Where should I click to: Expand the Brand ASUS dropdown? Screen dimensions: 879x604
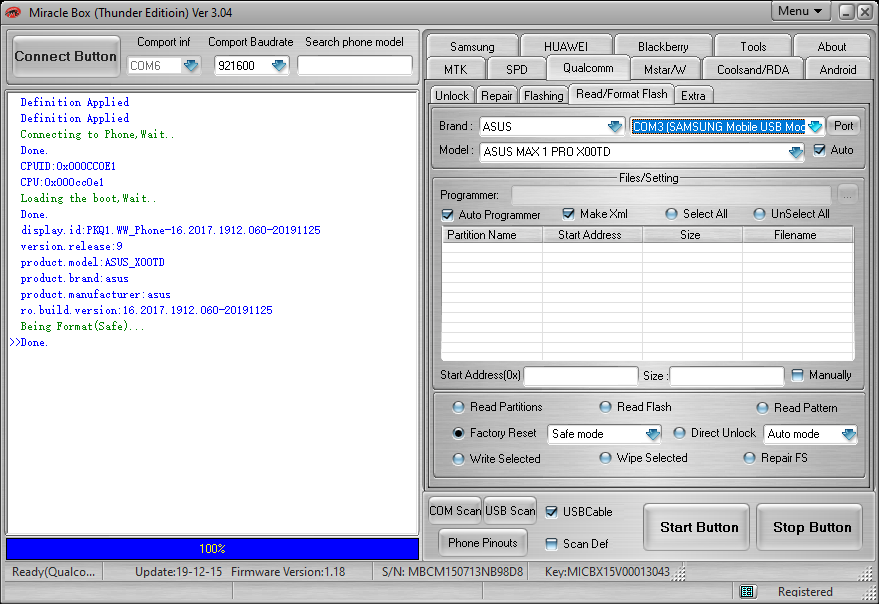(x=615, y=126)
